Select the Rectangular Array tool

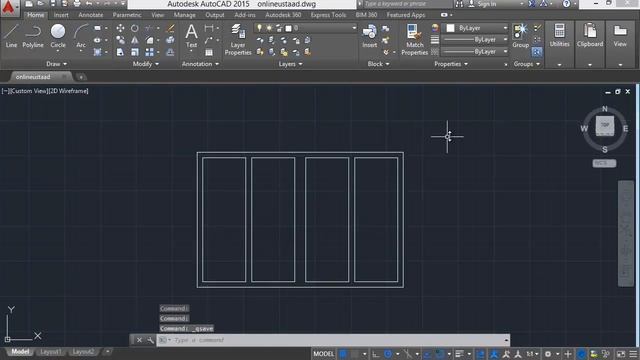(x=149, y=52)
